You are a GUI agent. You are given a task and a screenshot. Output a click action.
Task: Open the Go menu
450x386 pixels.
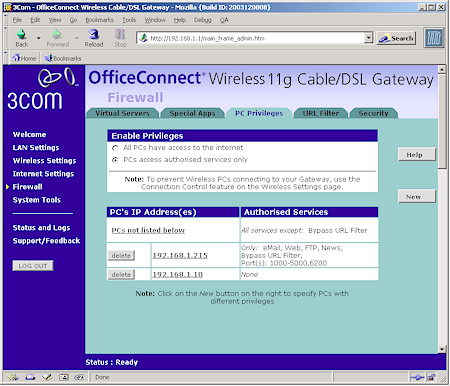pos(73,20)
